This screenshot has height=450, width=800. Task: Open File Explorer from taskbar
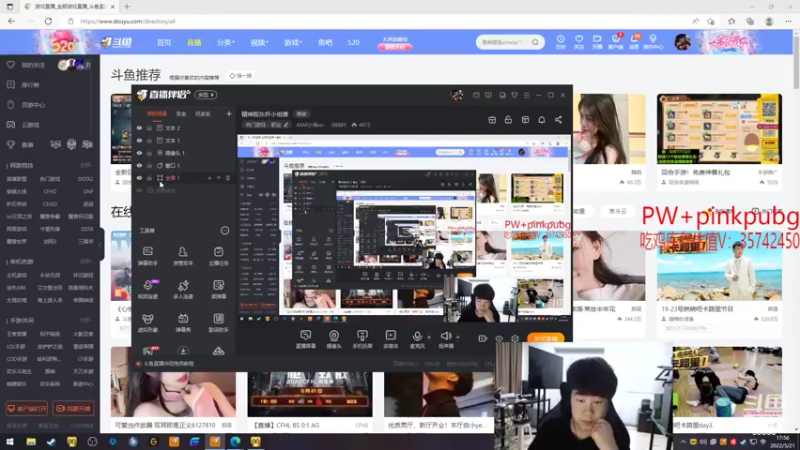click(x=31, y=441)
